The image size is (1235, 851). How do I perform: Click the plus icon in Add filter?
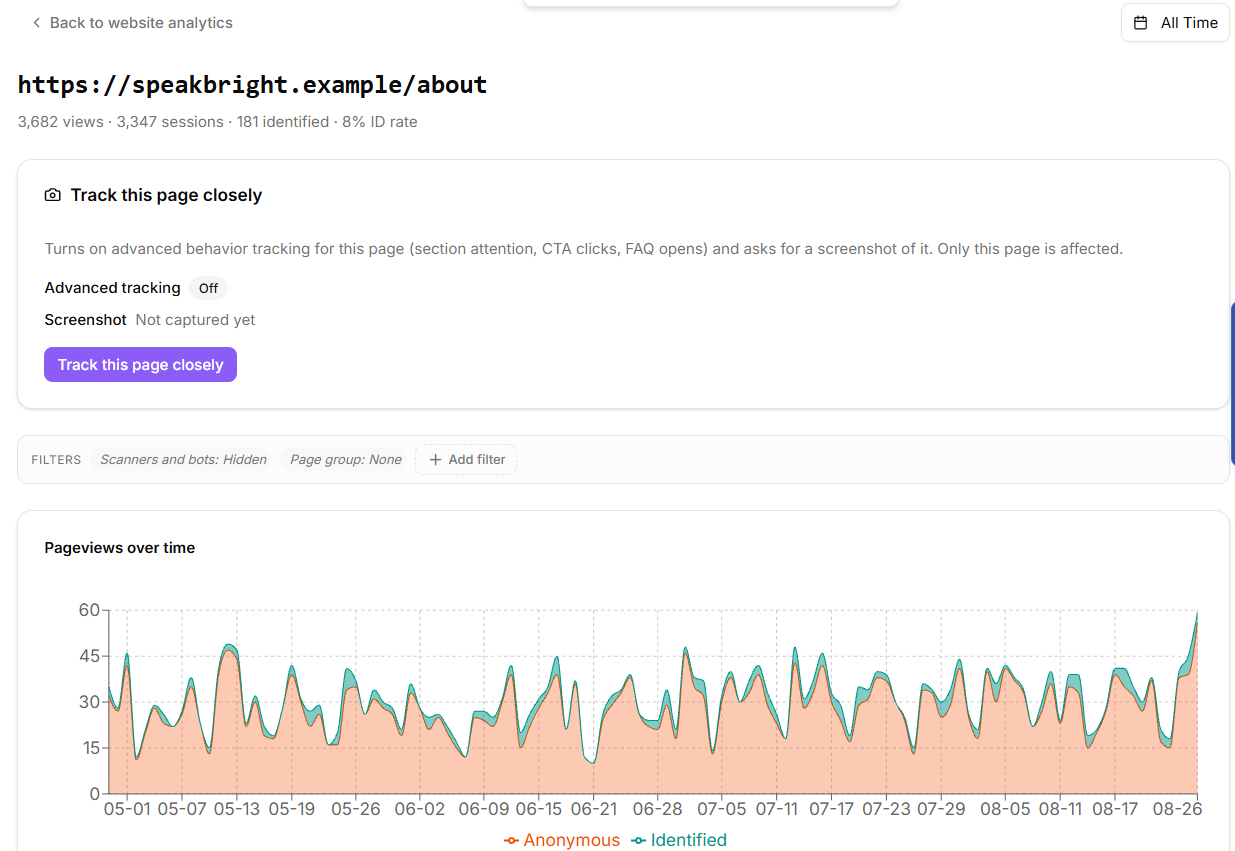(435, 460)
